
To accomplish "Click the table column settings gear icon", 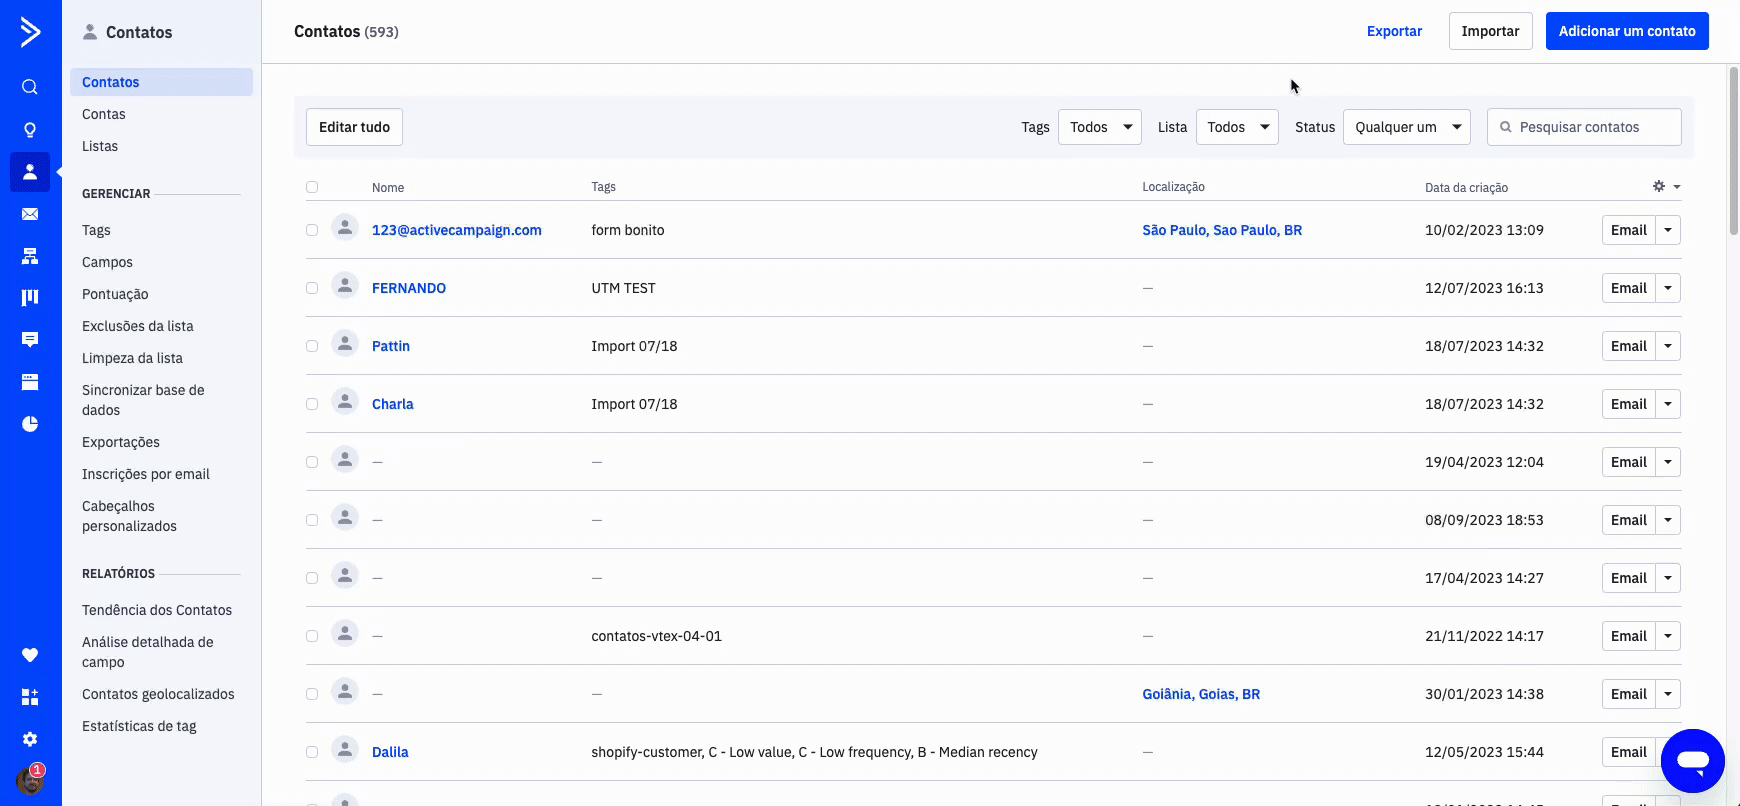I will 1659,187.
